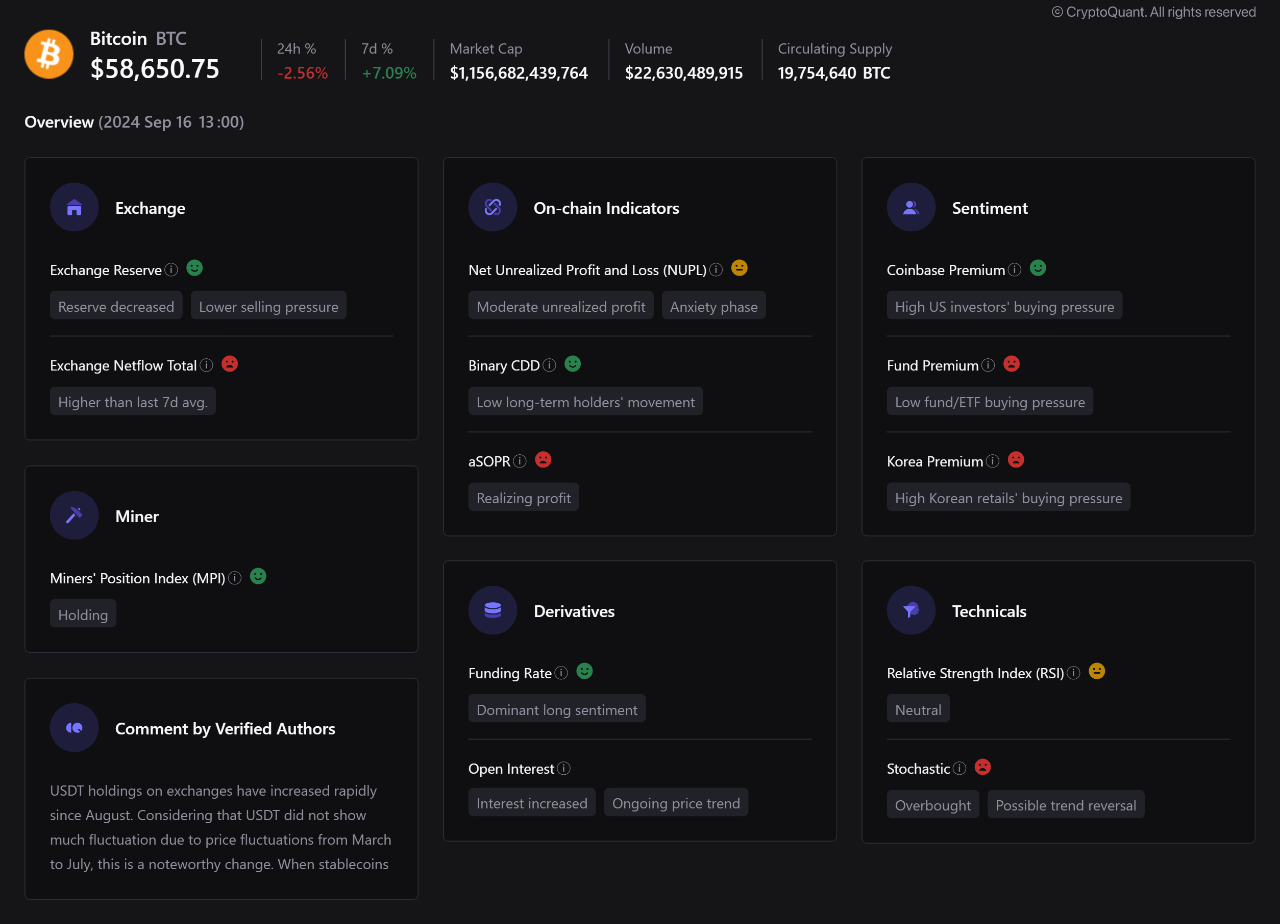
Task: Click the red sad face next to Korea Premium
Action: coord(1016,460)
